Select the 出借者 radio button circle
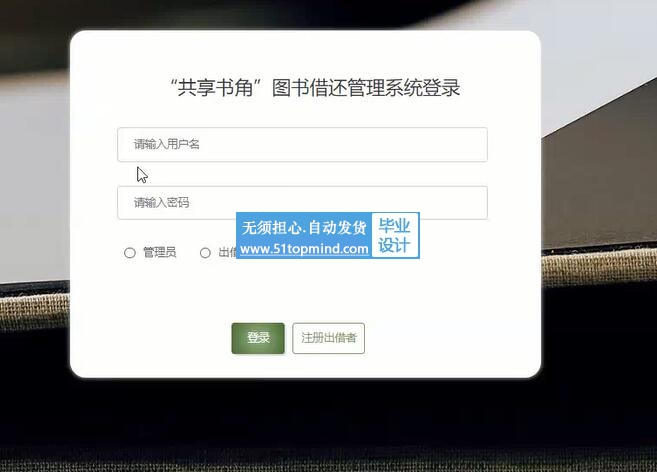 click(205, 253)
